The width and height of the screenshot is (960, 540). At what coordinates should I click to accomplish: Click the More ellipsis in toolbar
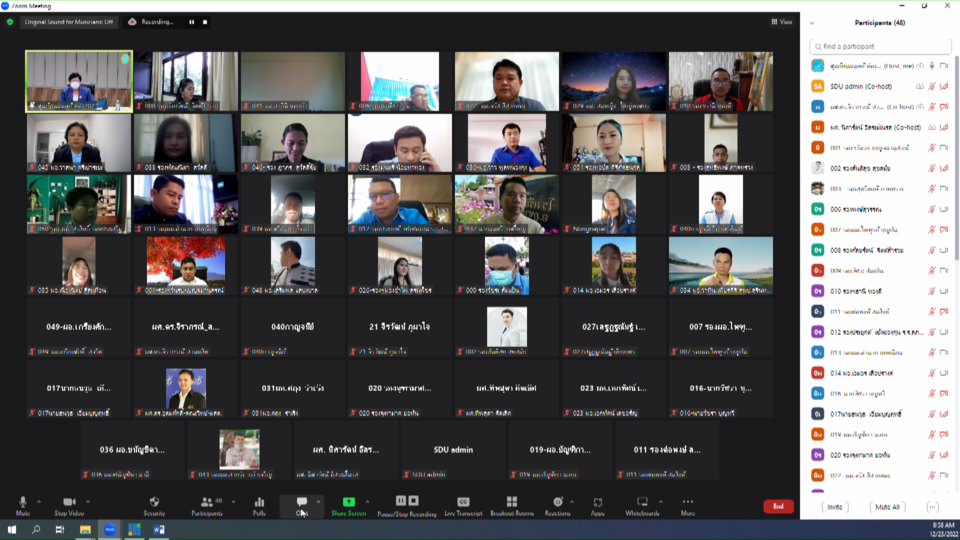(x=688, y=502)
